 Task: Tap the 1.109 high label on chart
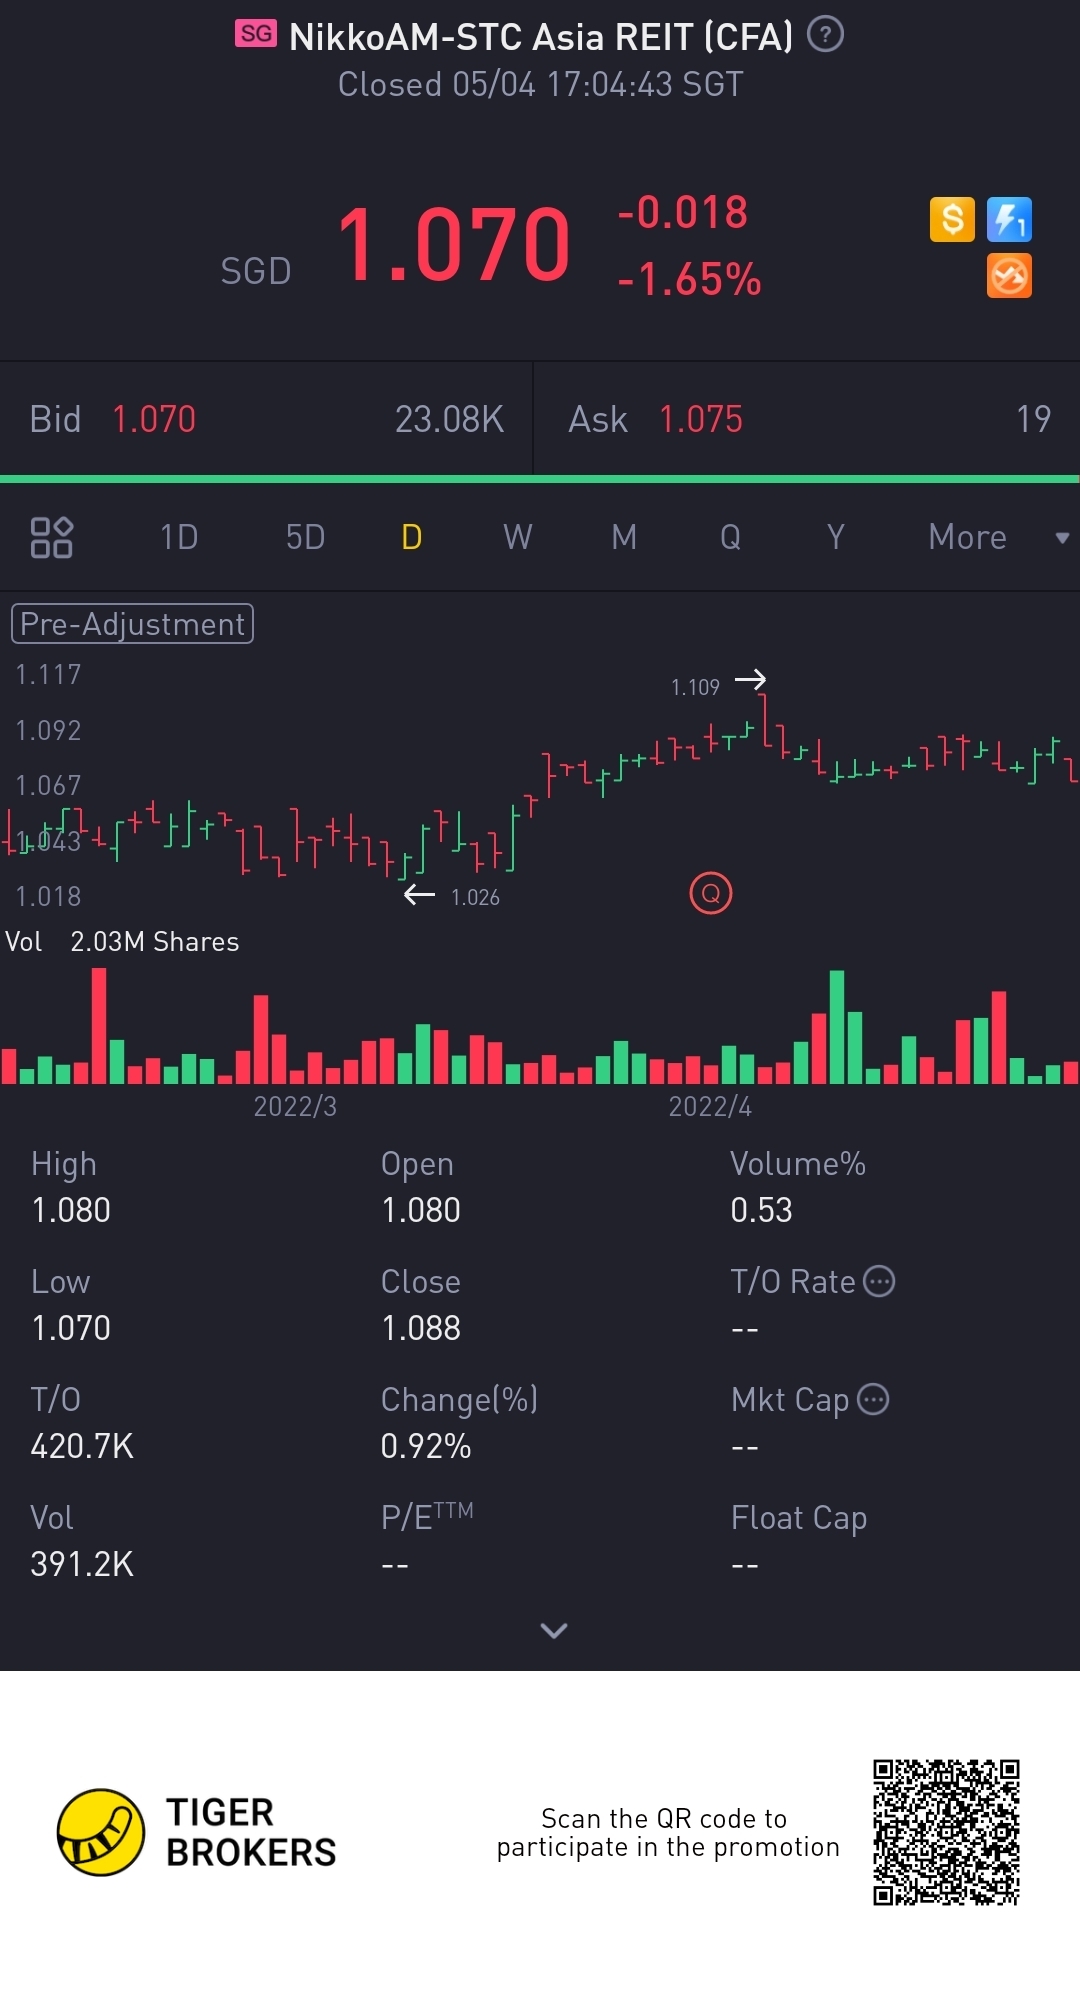(x=695, y=687)
